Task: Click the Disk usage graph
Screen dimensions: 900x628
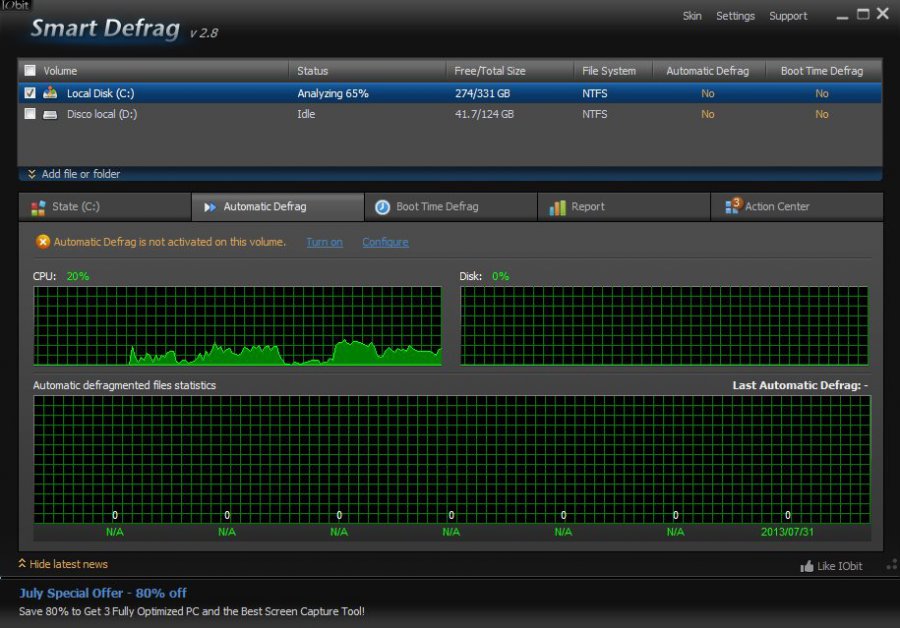Action: 664,326
